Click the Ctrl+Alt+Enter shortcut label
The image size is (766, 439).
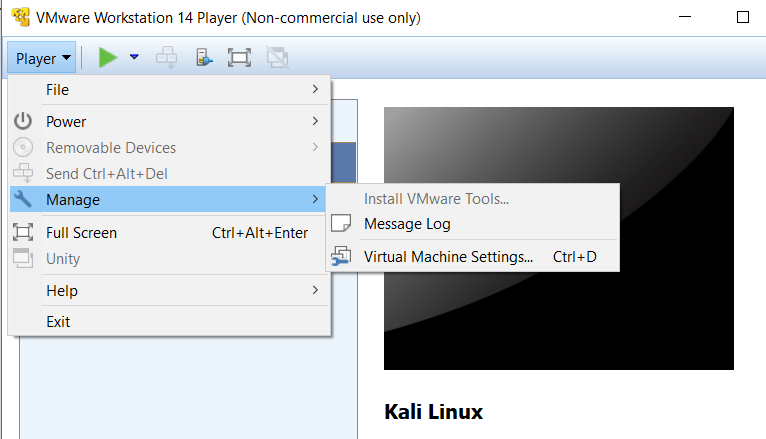pyautogui.click(x=260, y=233)
